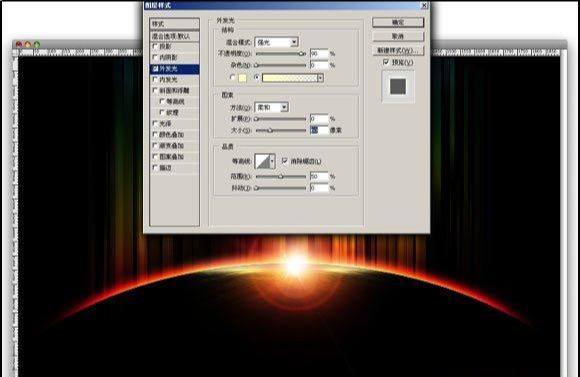The height and width of the screenshot is (377, 580).
Task: Click the contour curve thumbnail
Action: tap(263, 161)
